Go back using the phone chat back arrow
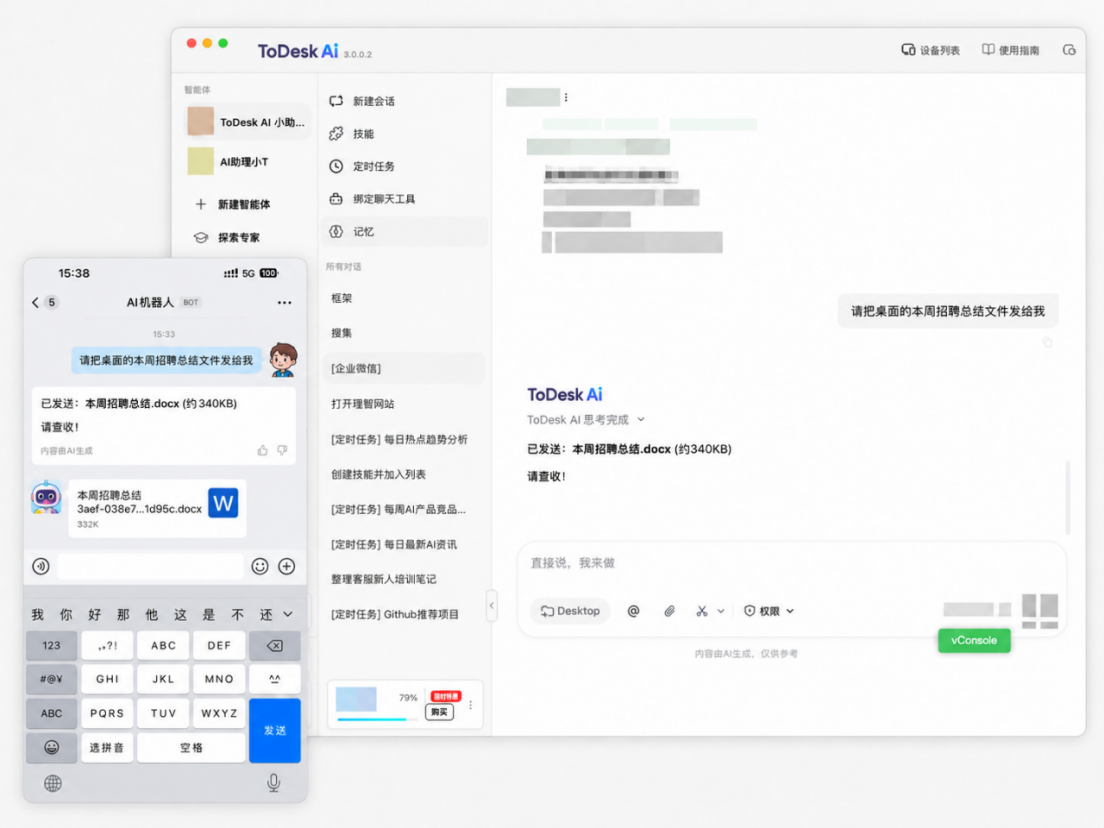The image size is (1104, 828). [36, 303]
